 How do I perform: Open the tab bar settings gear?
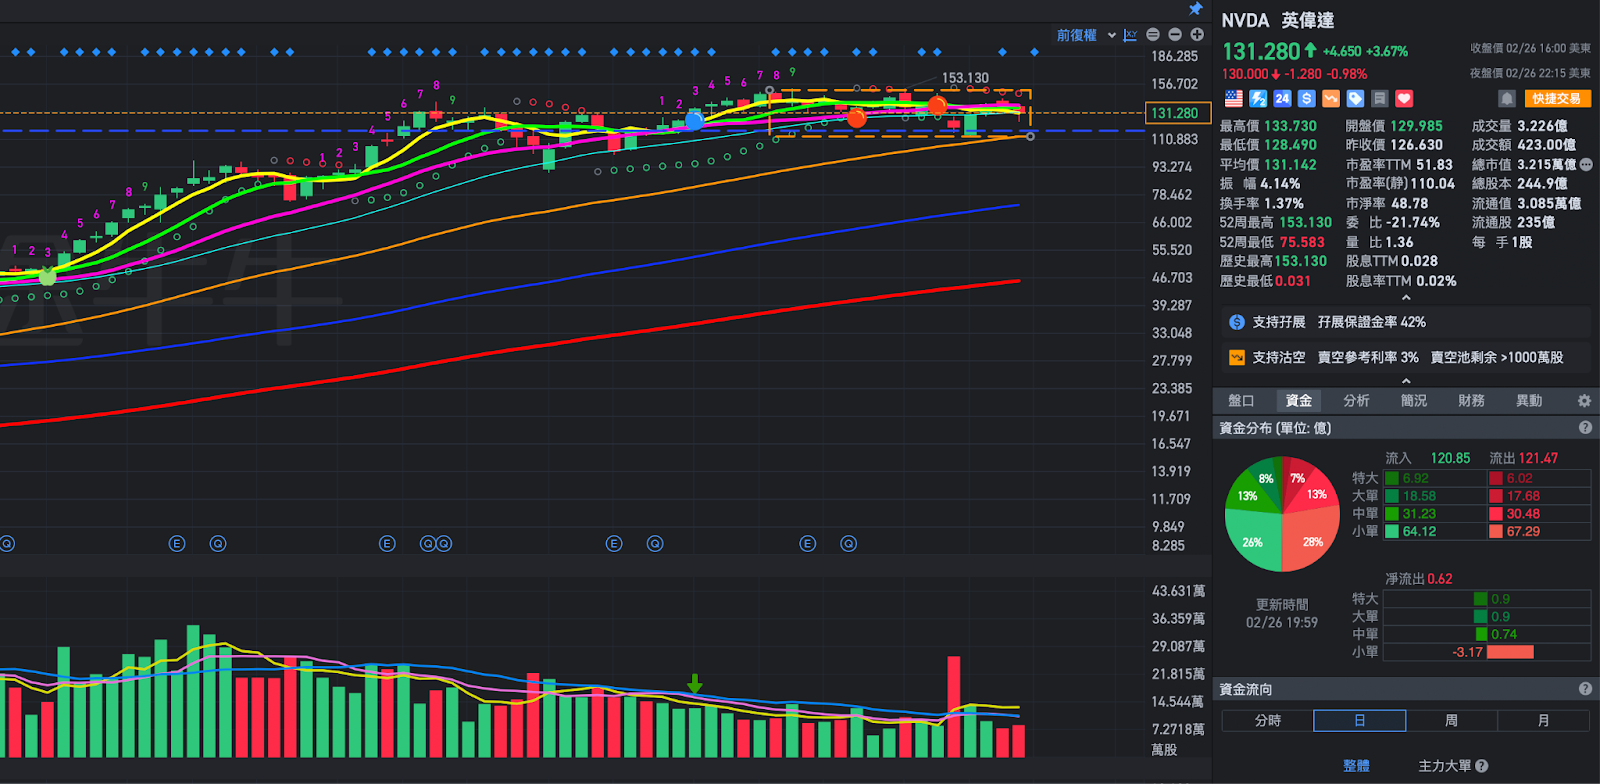1584,401
